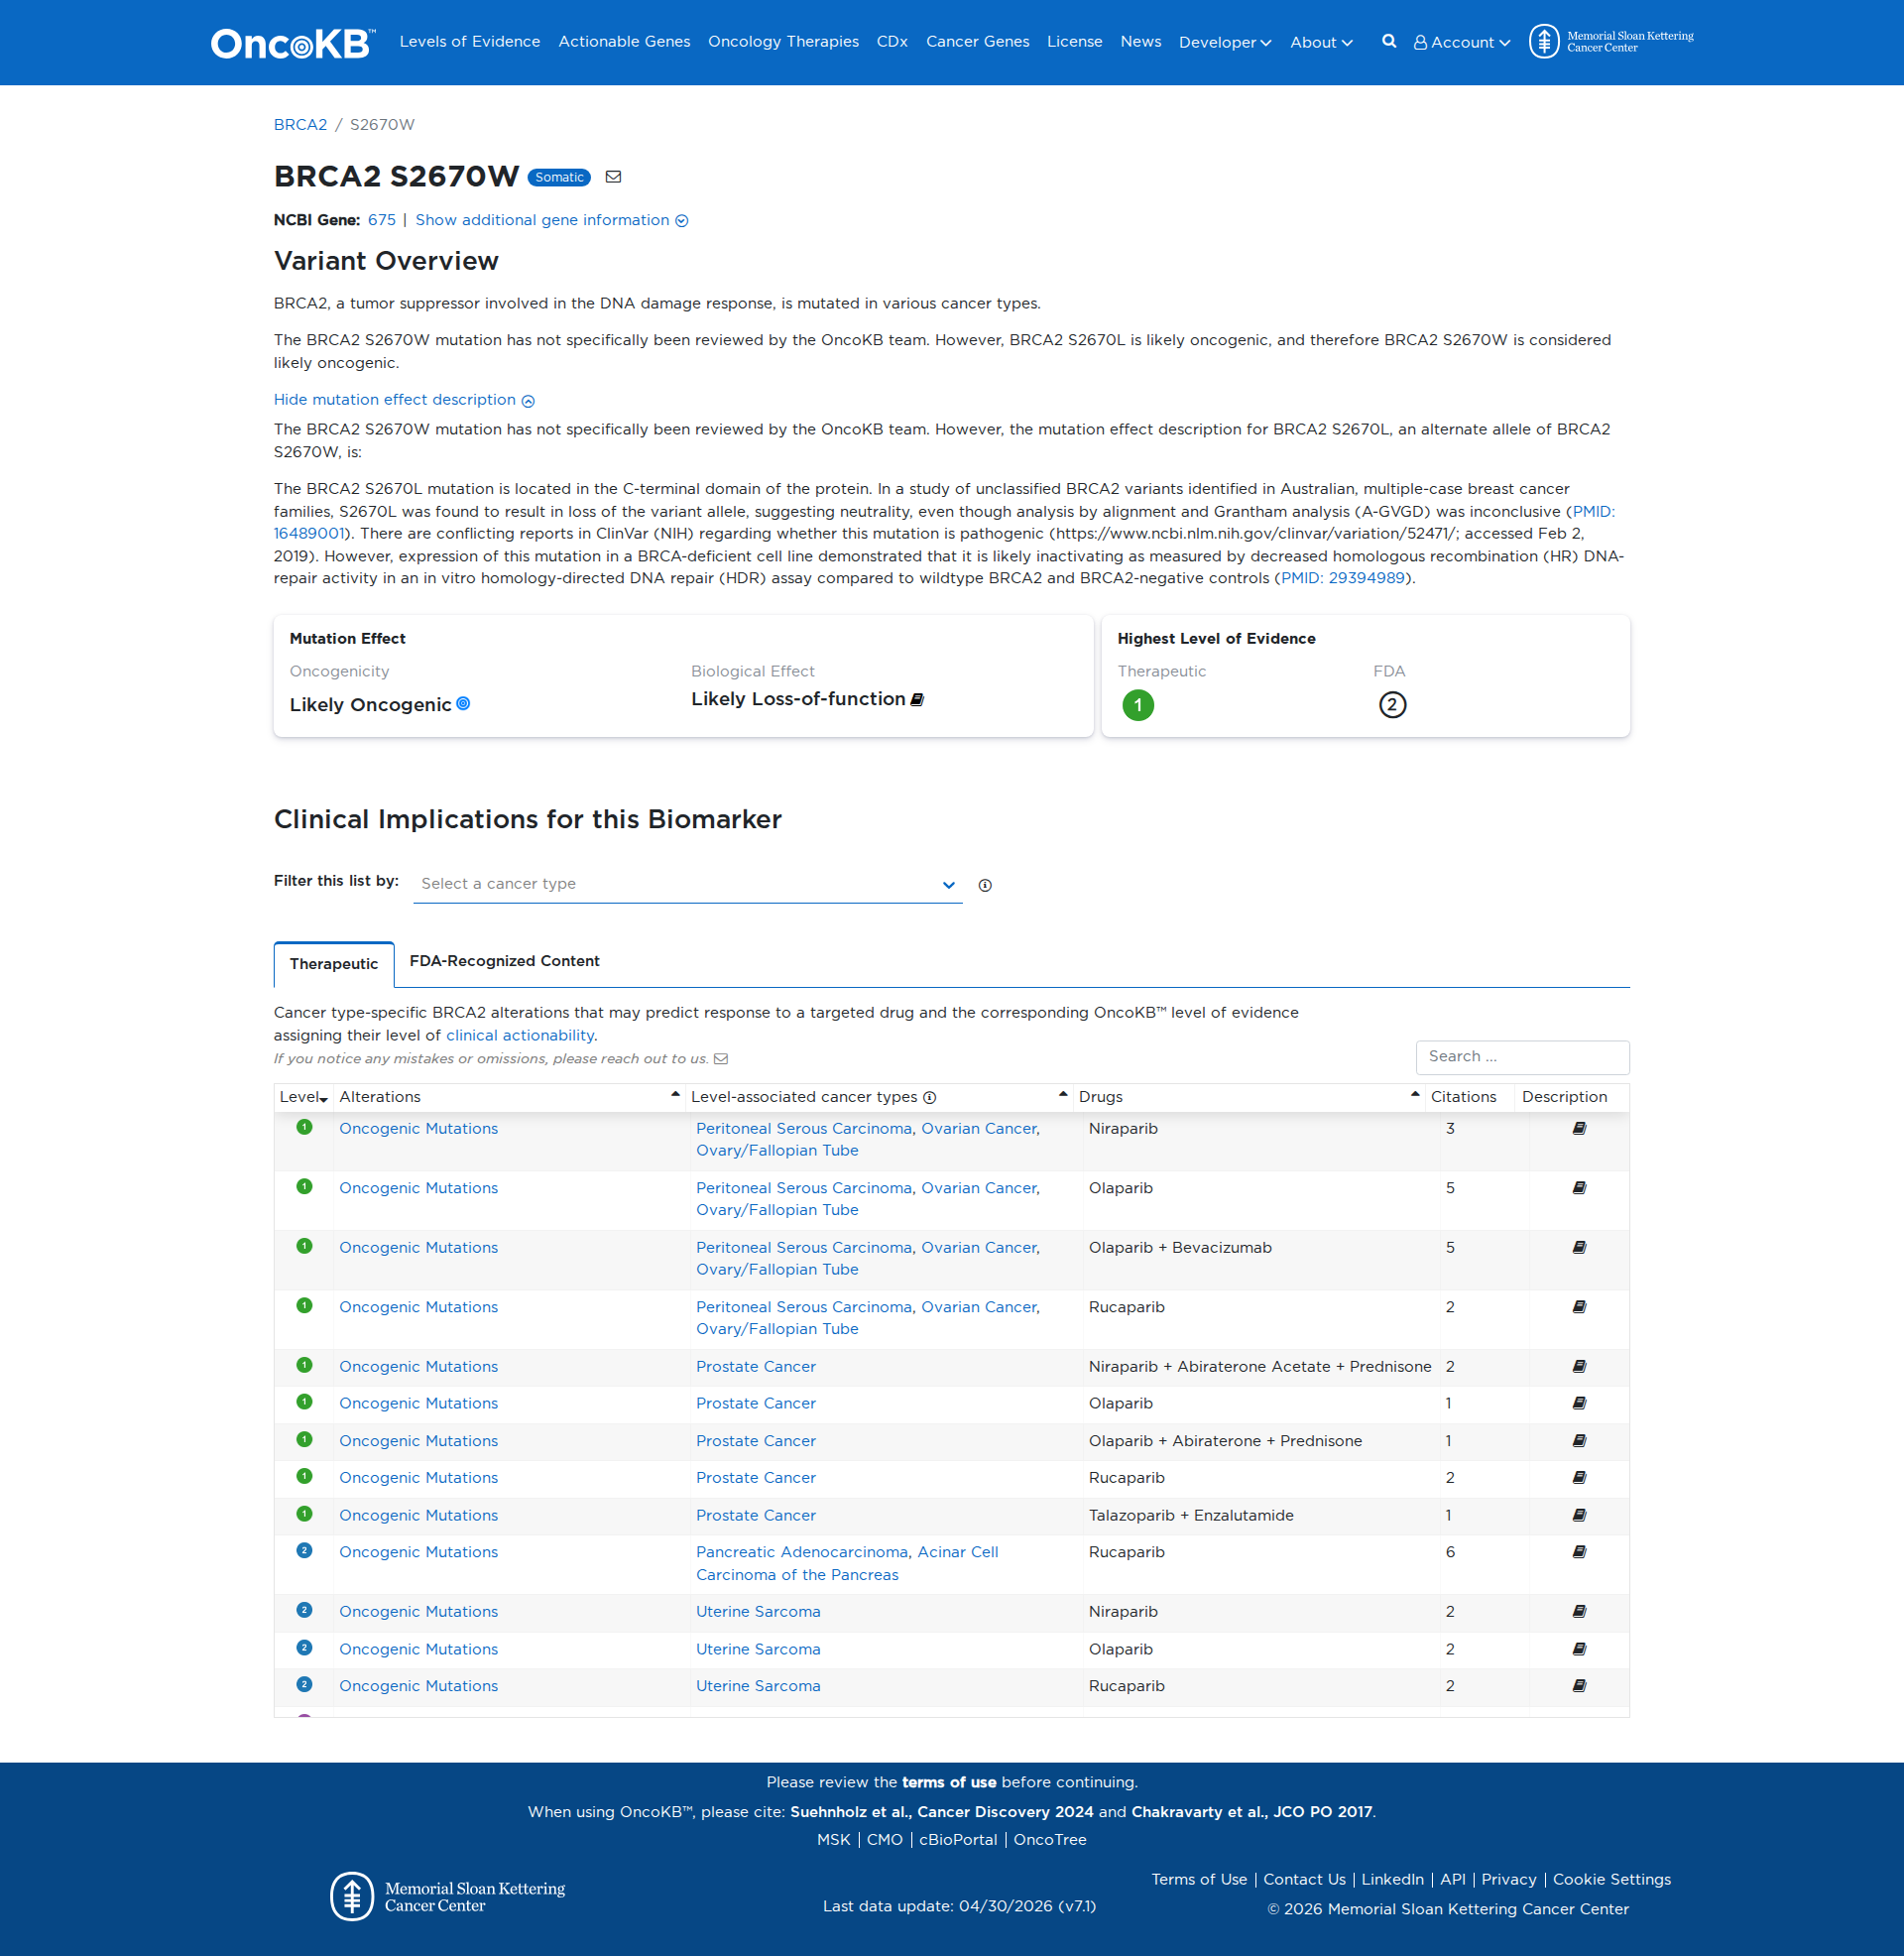Open LinkedIn footer link
Screen dimensions: 1904x1956
pos(1392,1880)
